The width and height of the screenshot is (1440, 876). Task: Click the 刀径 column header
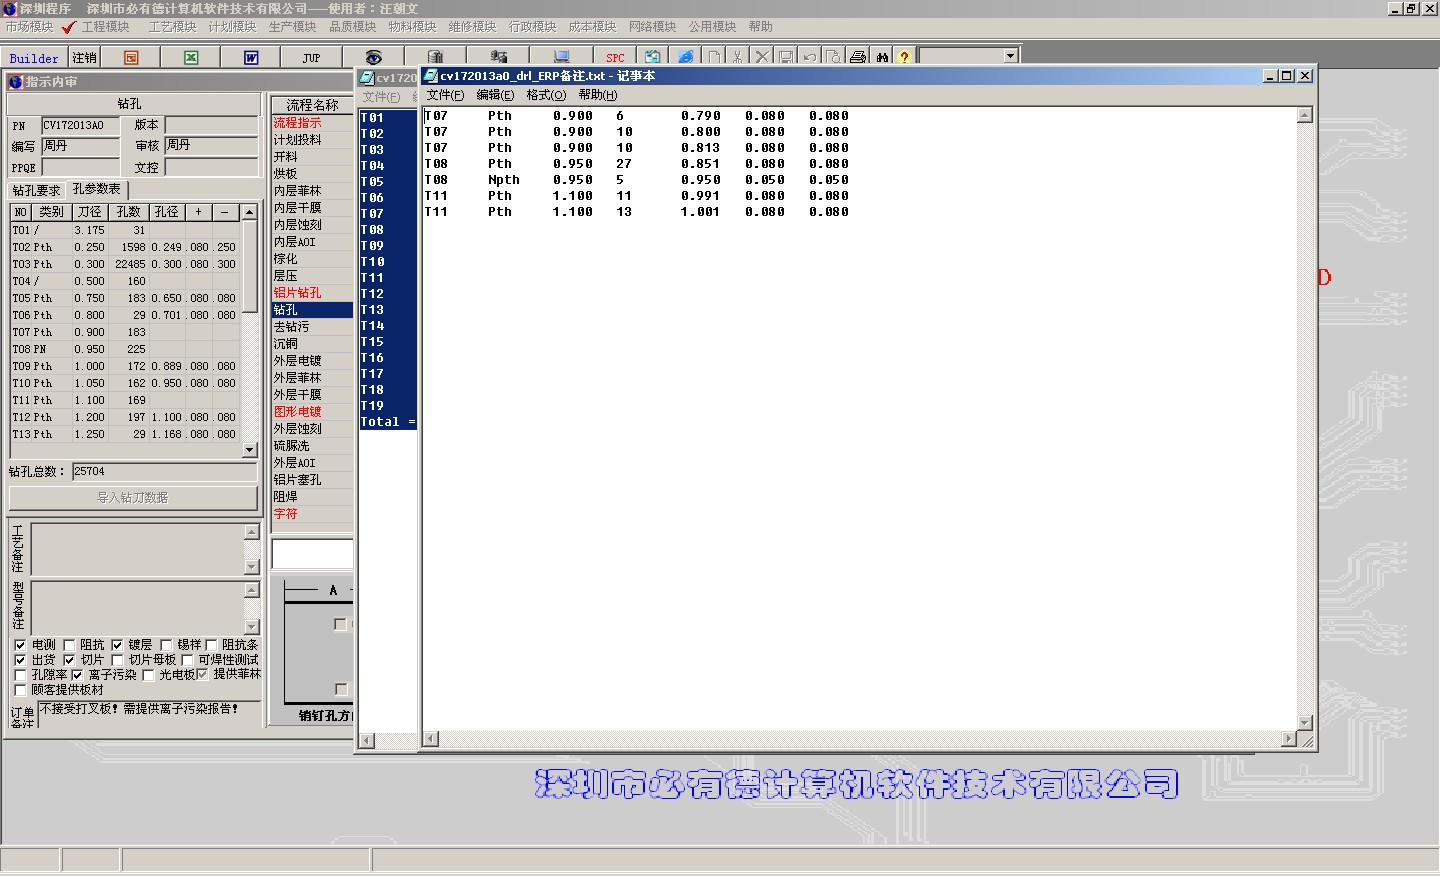pyautogui.click(x=90, y=212)
